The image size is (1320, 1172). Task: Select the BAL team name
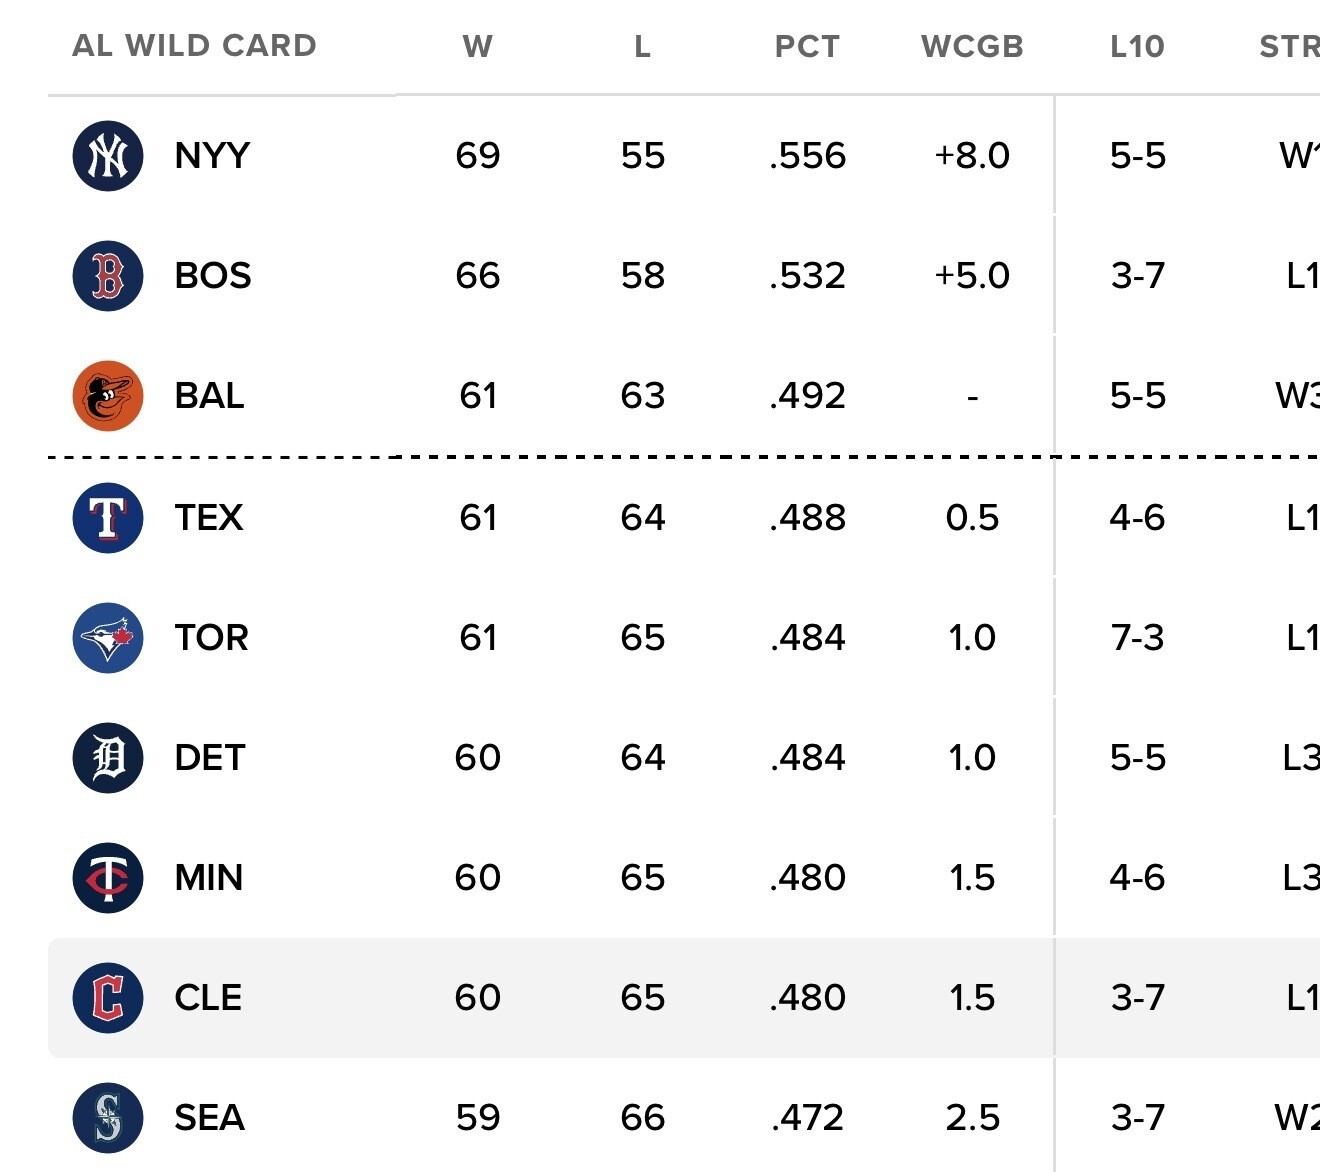(210, 396)
